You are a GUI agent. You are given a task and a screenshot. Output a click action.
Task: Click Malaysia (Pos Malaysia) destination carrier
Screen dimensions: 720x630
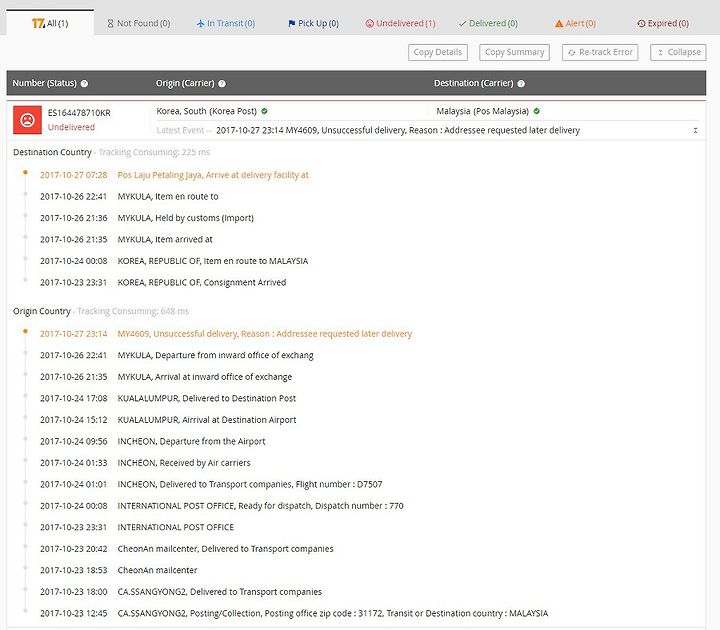[482, 111]
